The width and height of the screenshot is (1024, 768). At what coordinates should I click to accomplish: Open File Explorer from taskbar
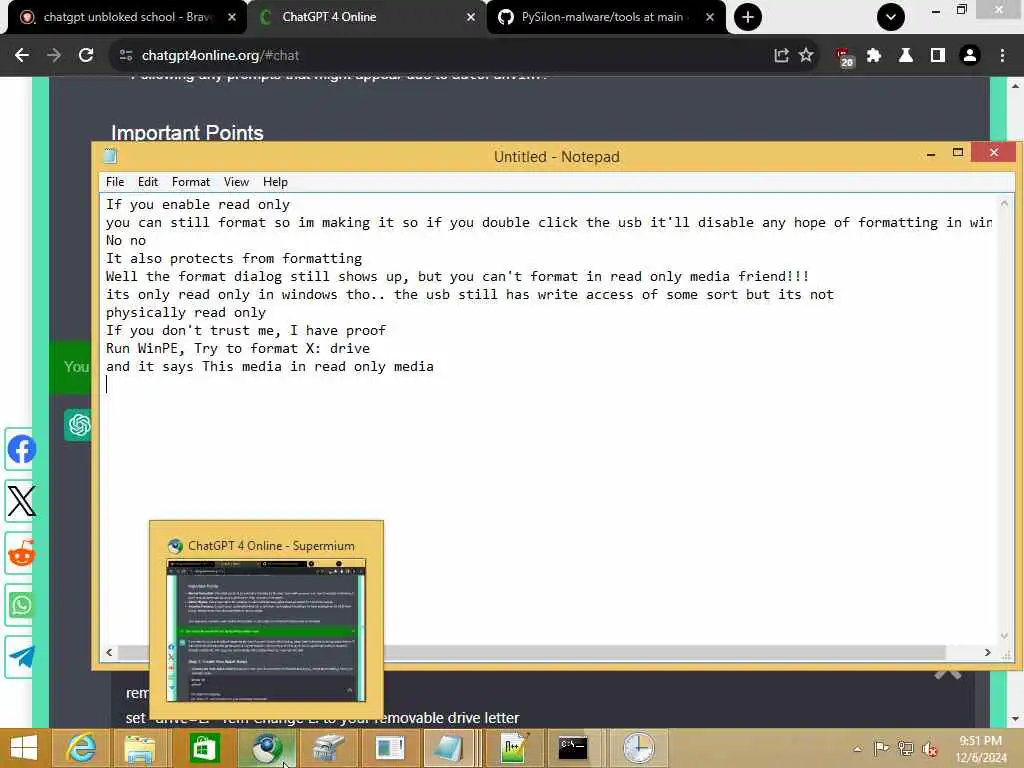[x=140, y=748]
